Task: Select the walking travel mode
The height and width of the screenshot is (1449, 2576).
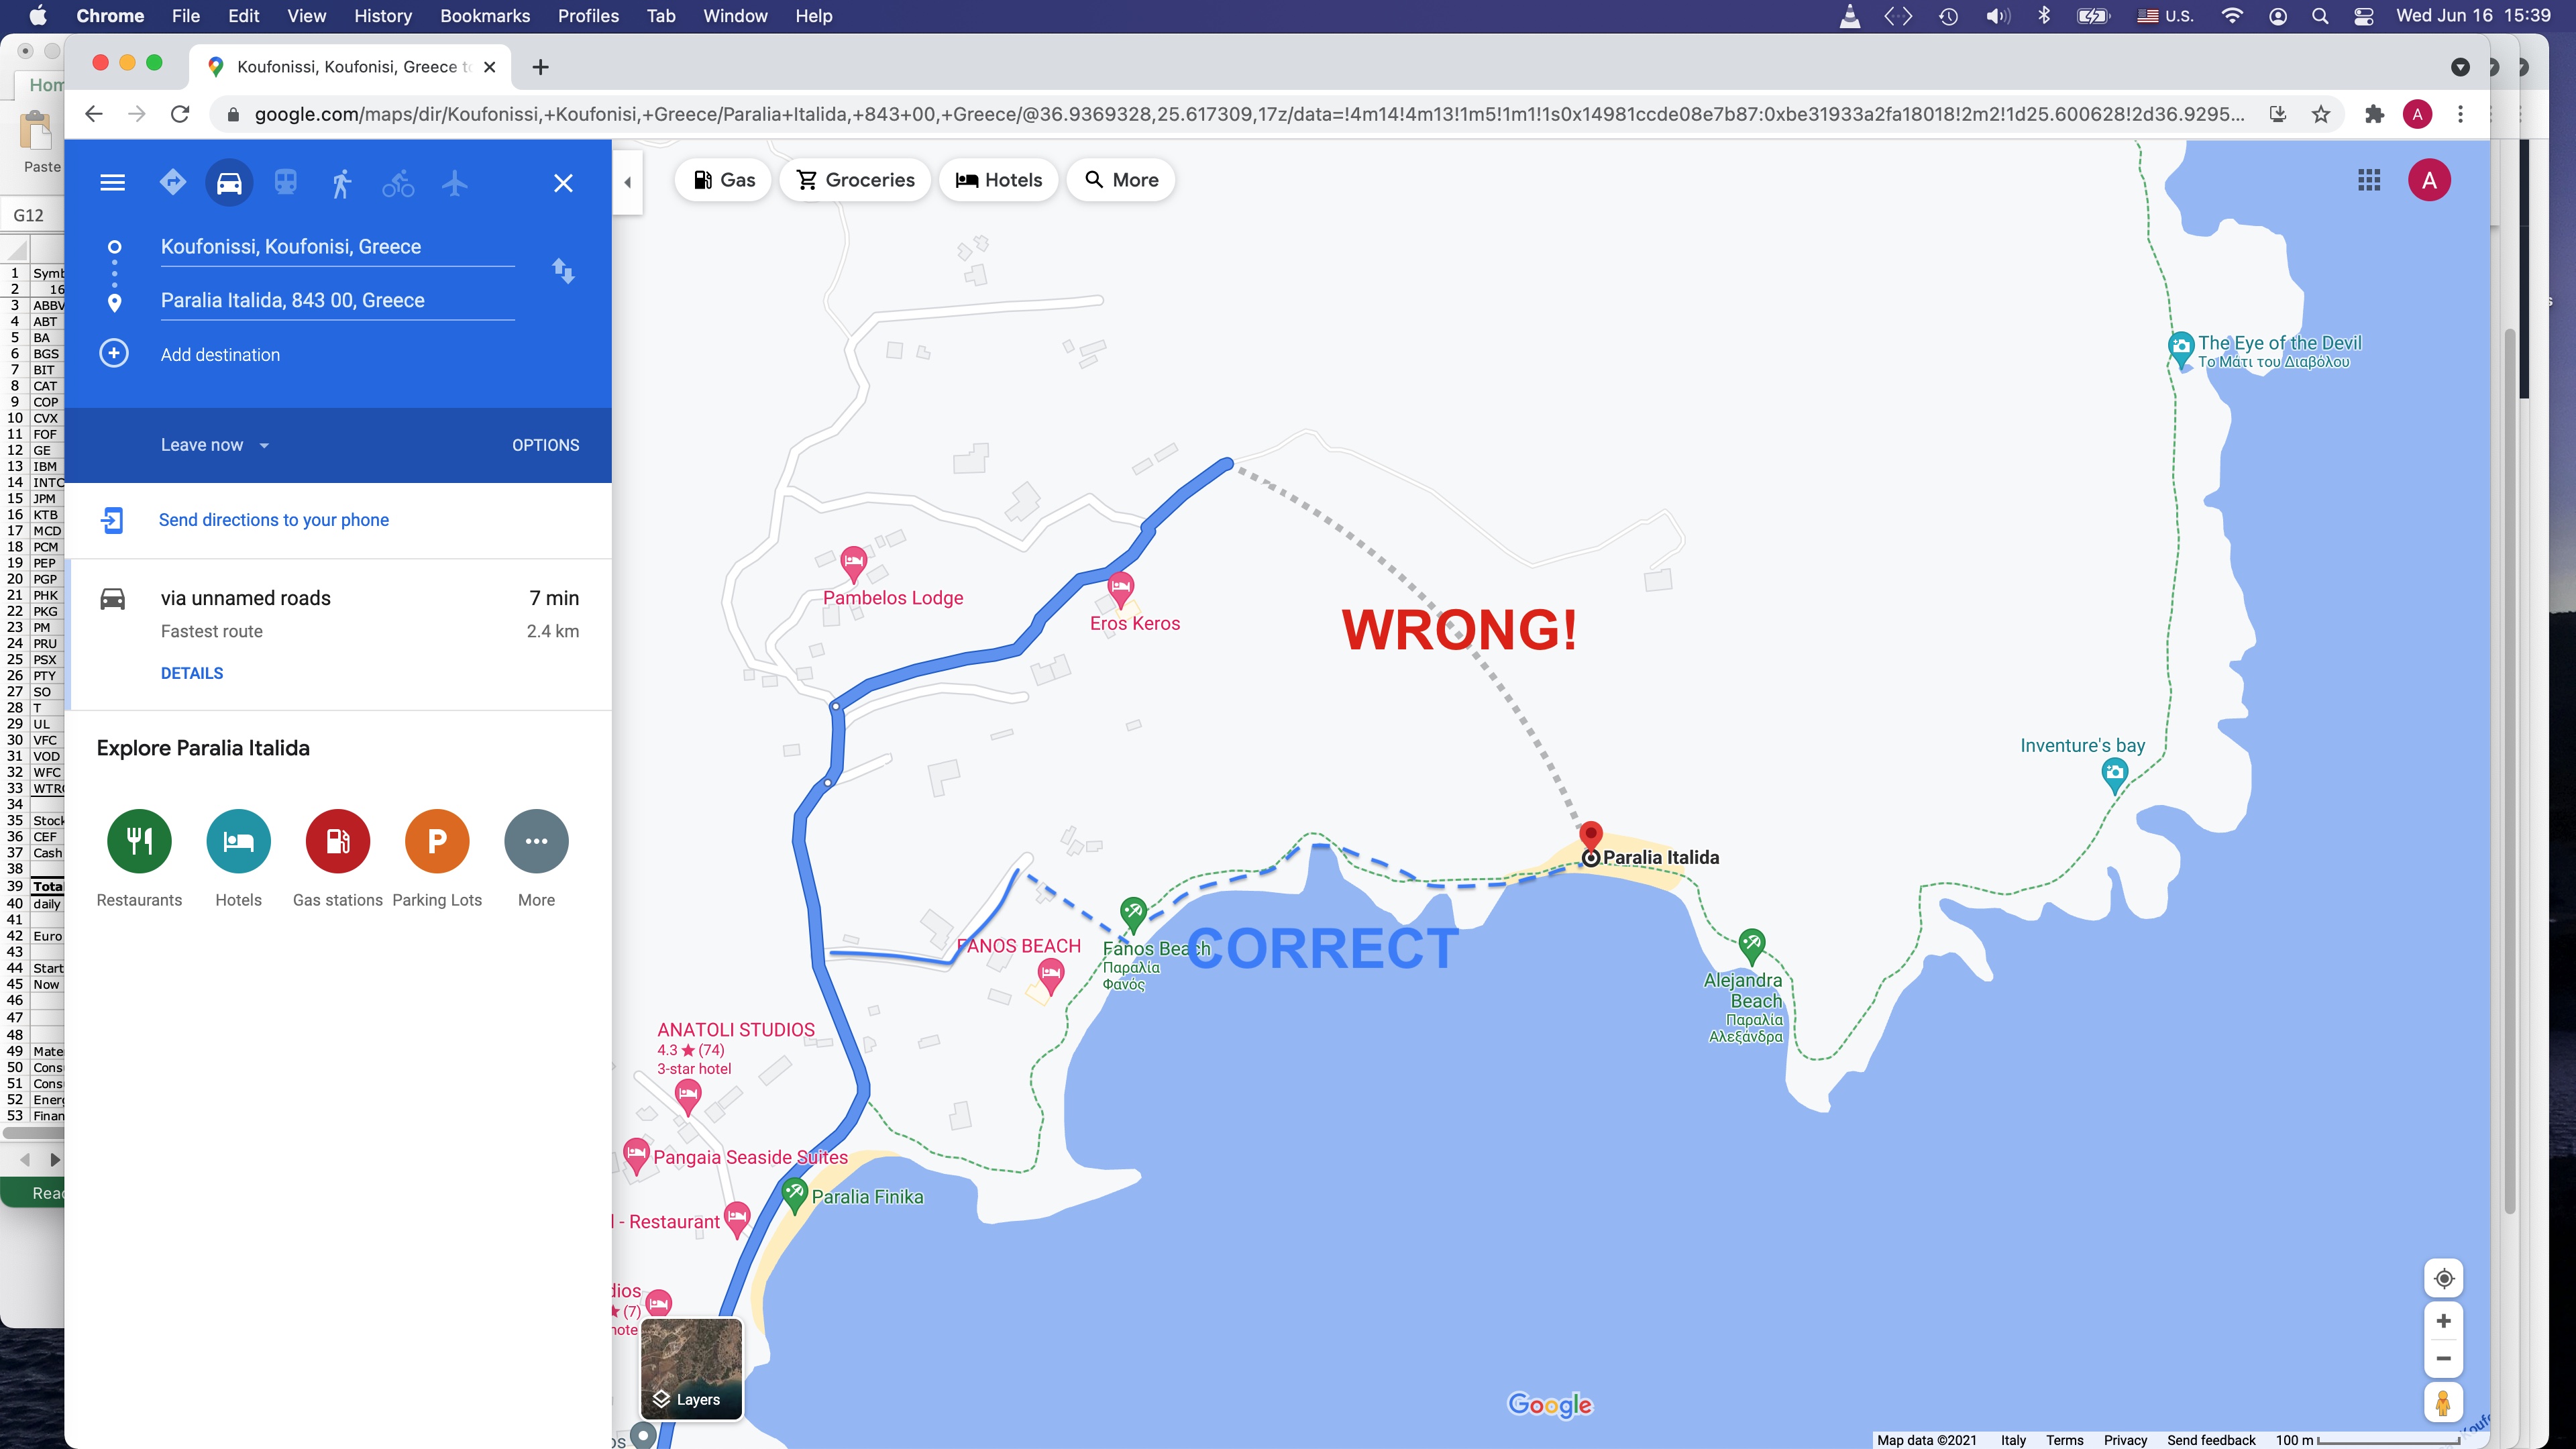Action: pos(341,183)
